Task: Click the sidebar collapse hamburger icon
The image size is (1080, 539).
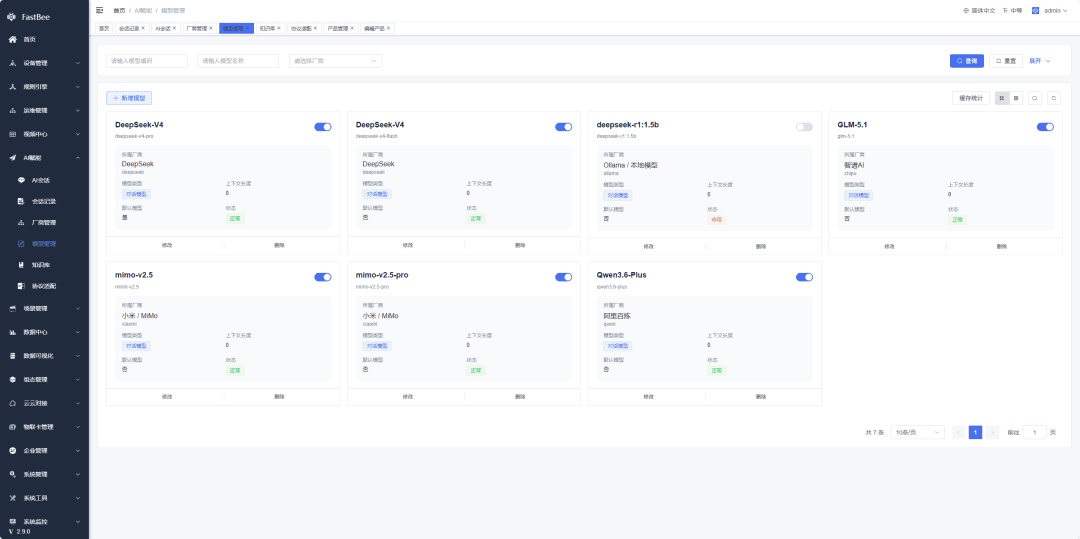Action: click(x=100, y=10)
